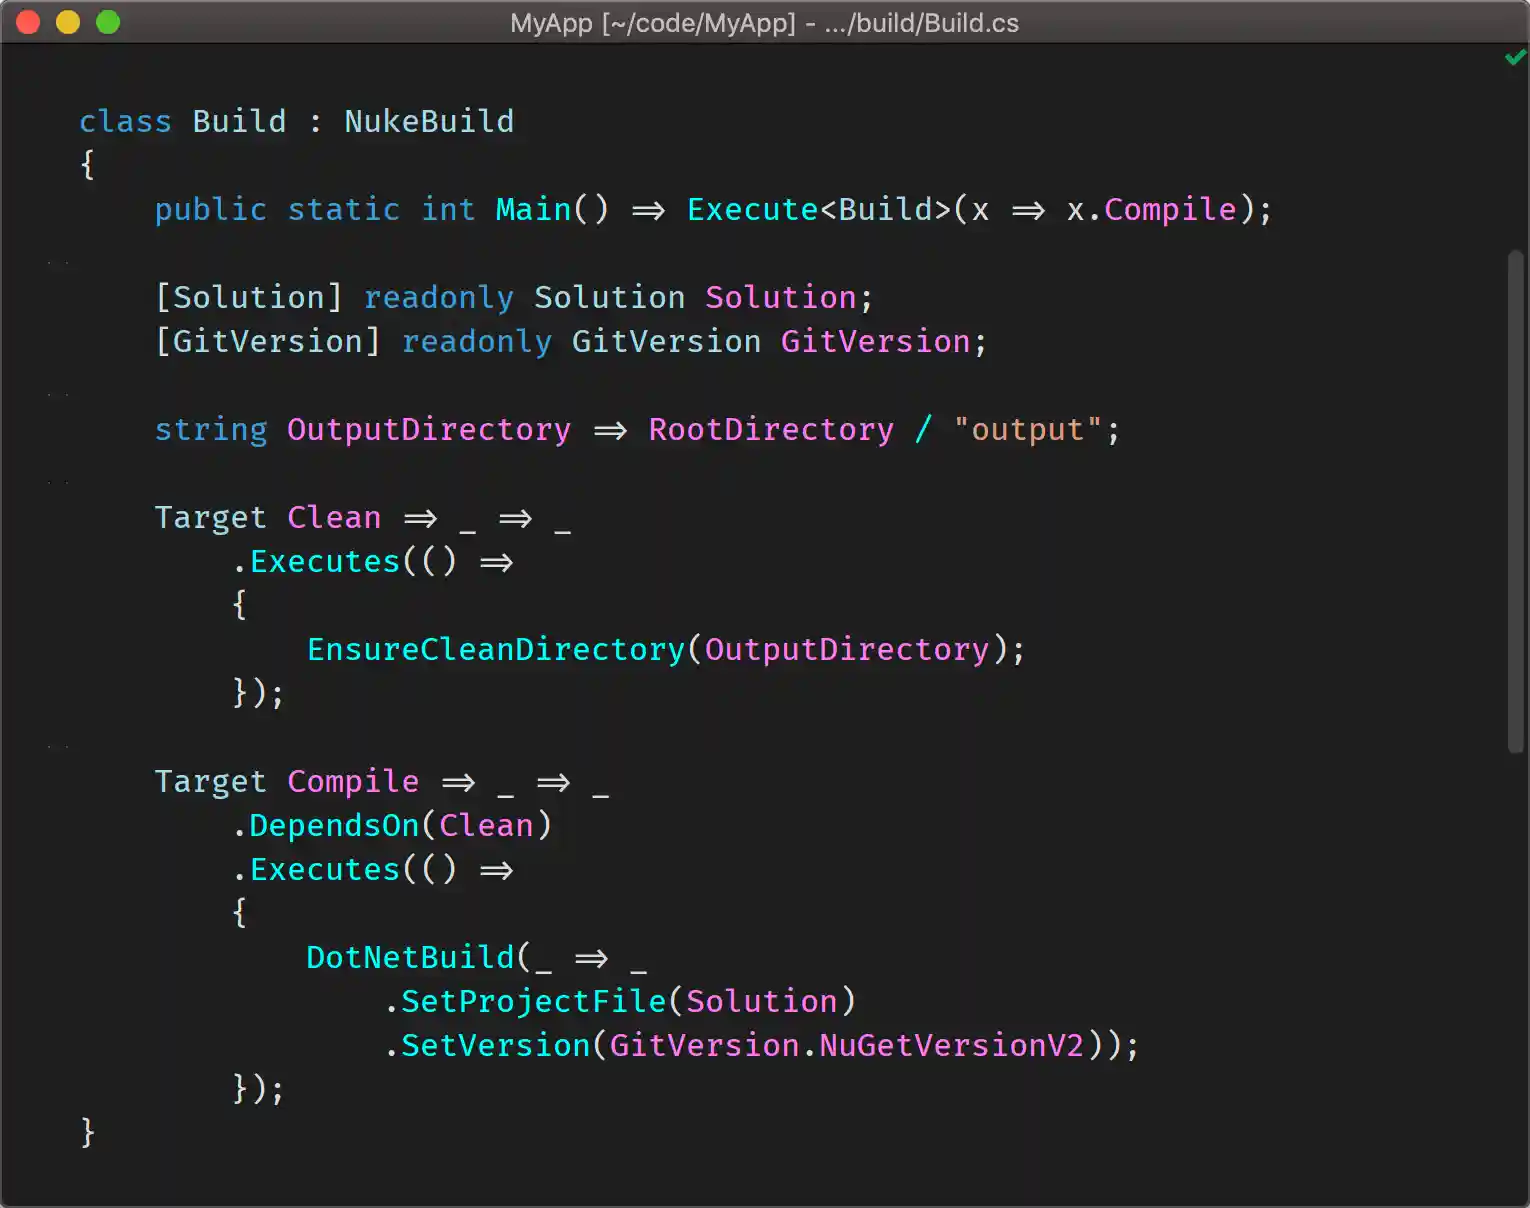Click the "output" string literal
This screenshot has width=1530, height=1208.
coord(1027,430)
